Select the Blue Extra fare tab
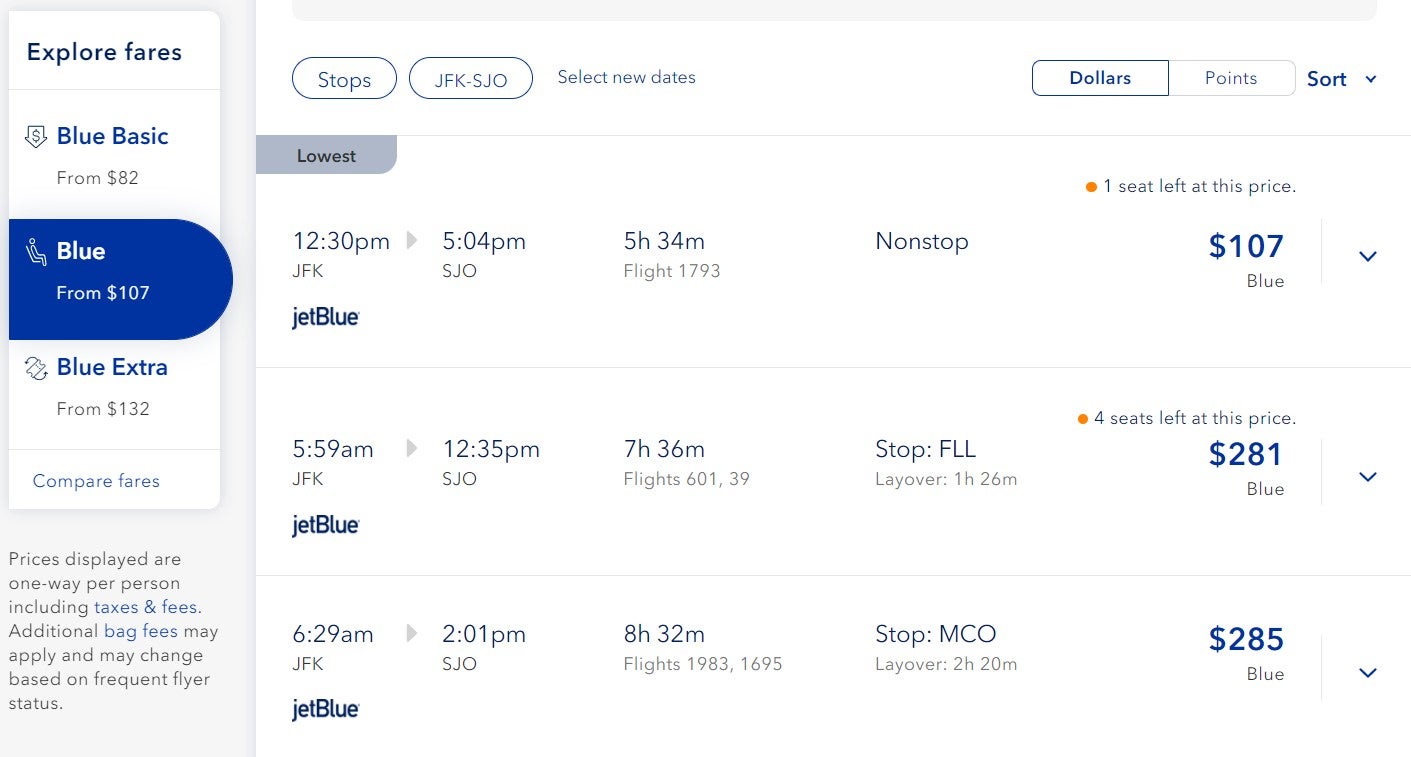This screenshot has height=757, width=1411. pos(115,387)
